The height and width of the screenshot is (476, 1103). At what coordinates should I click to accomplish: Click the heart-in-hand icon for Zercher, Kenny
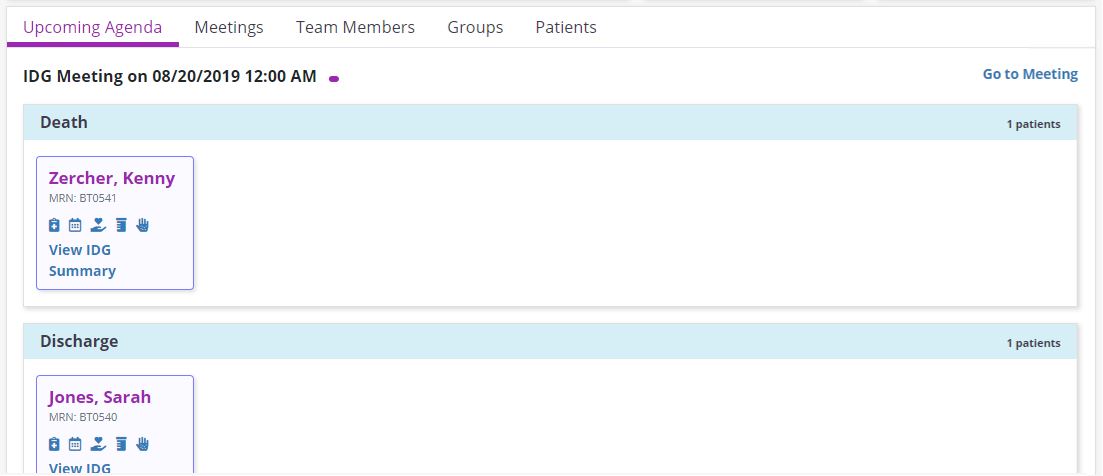pyautogui.click(x=98, y=225)
